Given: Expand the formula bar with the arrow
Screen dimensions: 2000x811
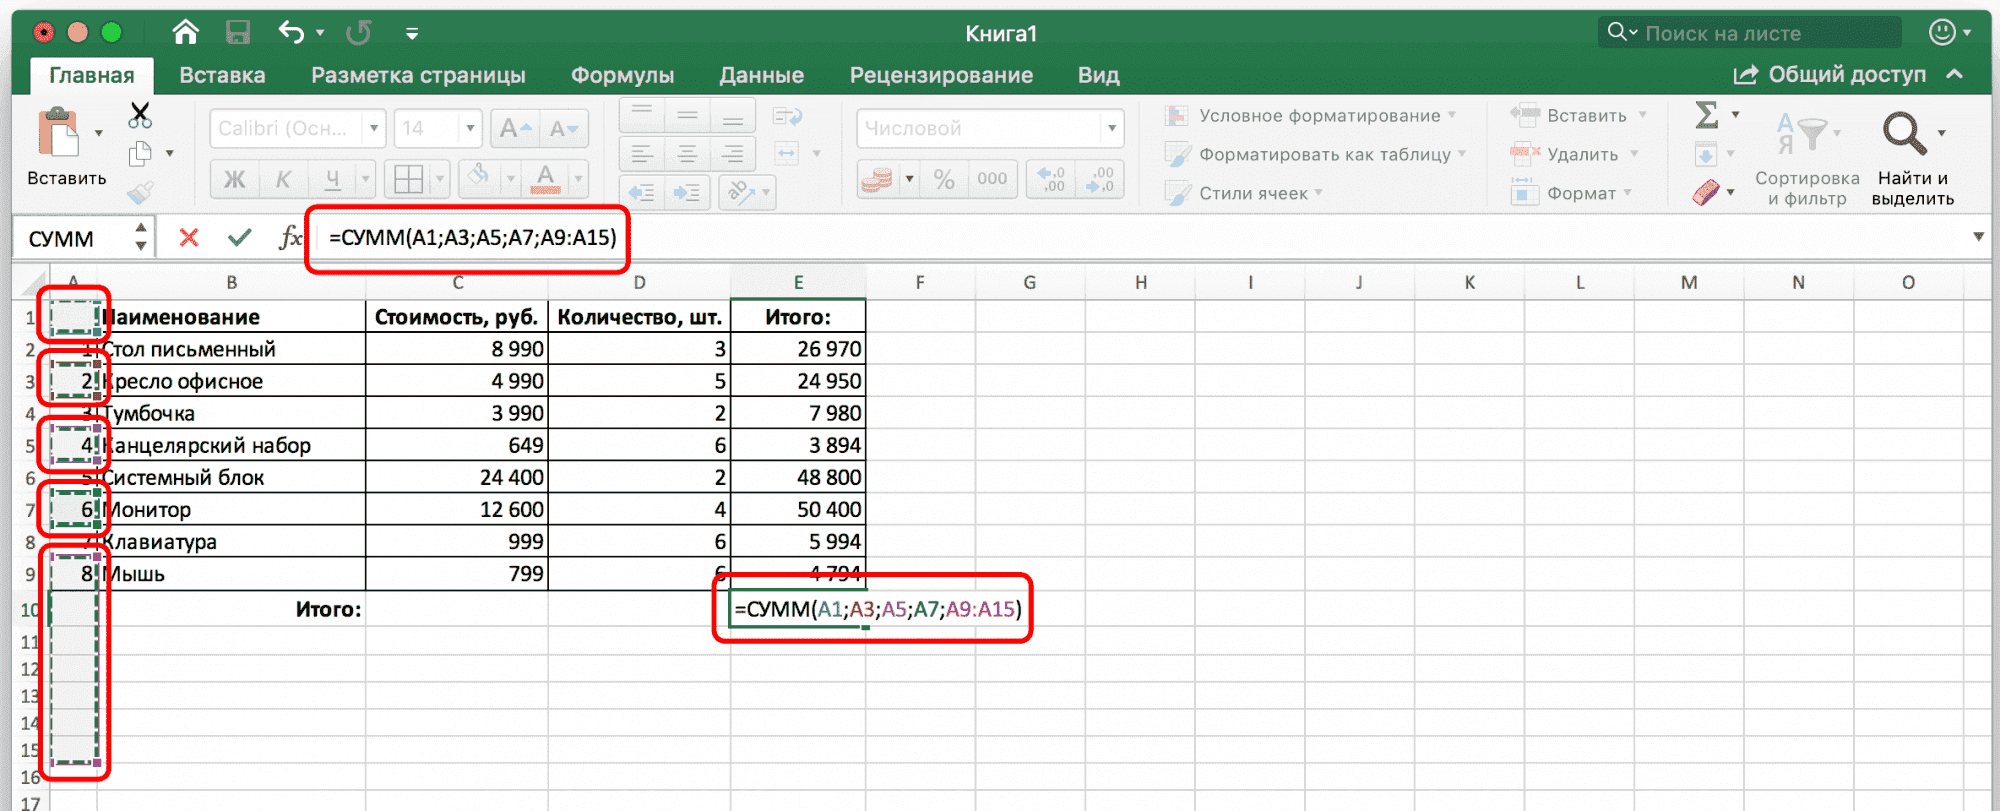Looking at the screenshot, I should (1978, 237).
